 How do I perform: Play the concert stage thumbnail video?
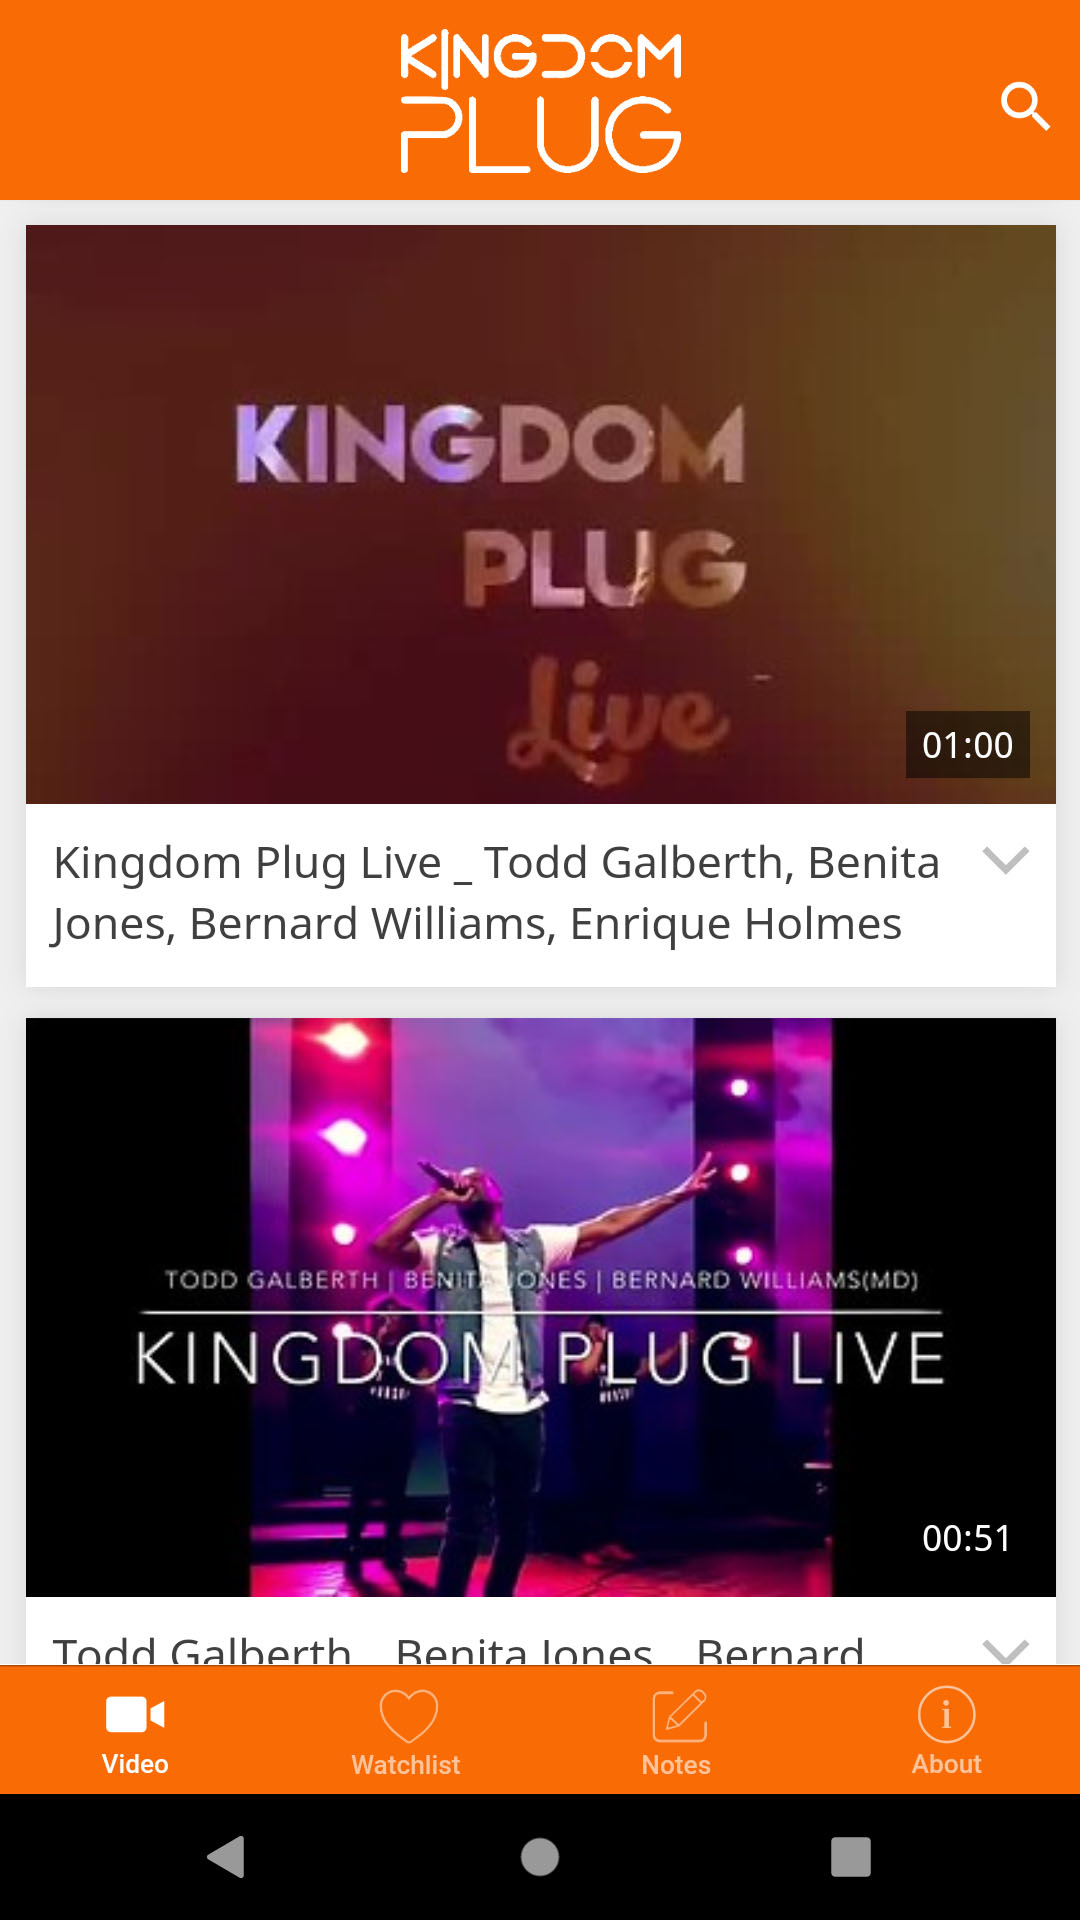pos(541,1307)
